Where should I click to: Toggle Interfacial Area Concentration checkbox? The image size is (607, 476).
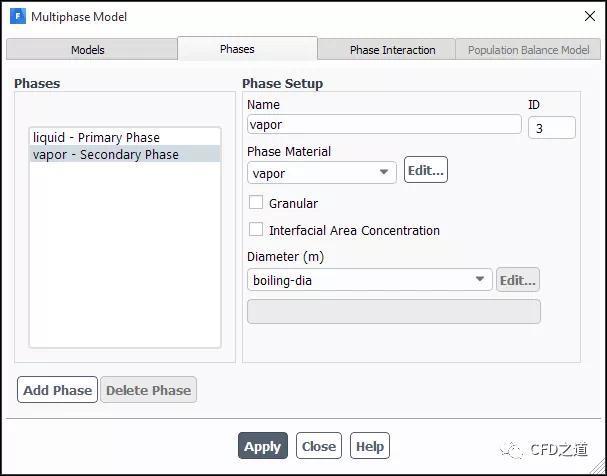[x=256, y=230]
